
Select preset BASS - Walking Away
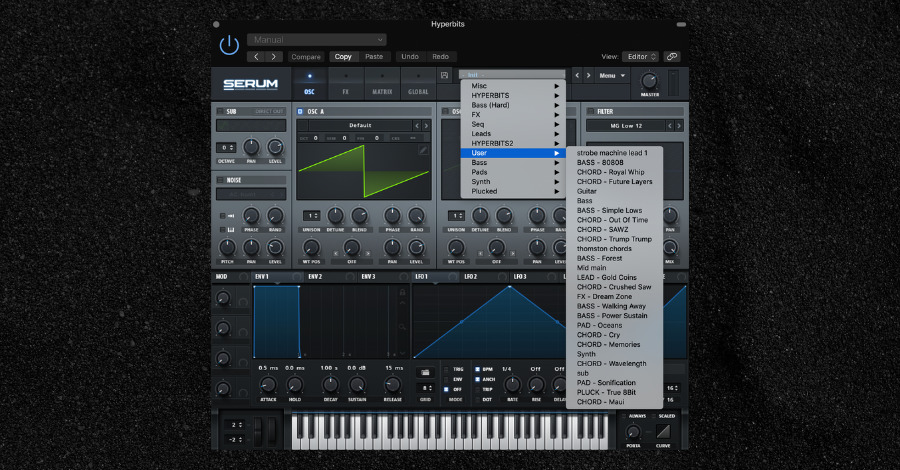pyautogui.click(x=614, y=306)
